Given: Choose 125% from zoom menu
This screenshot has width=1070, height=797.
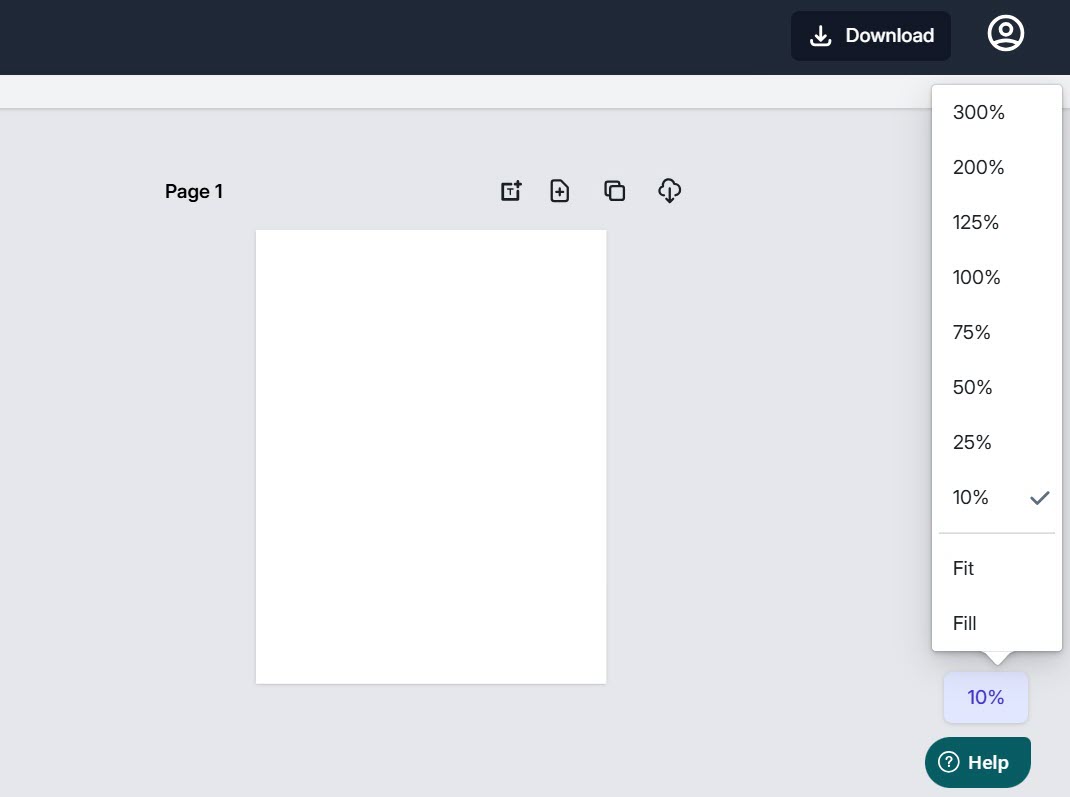Looking at the screenshot, I should pyautogui.click(x=976, y=223).
